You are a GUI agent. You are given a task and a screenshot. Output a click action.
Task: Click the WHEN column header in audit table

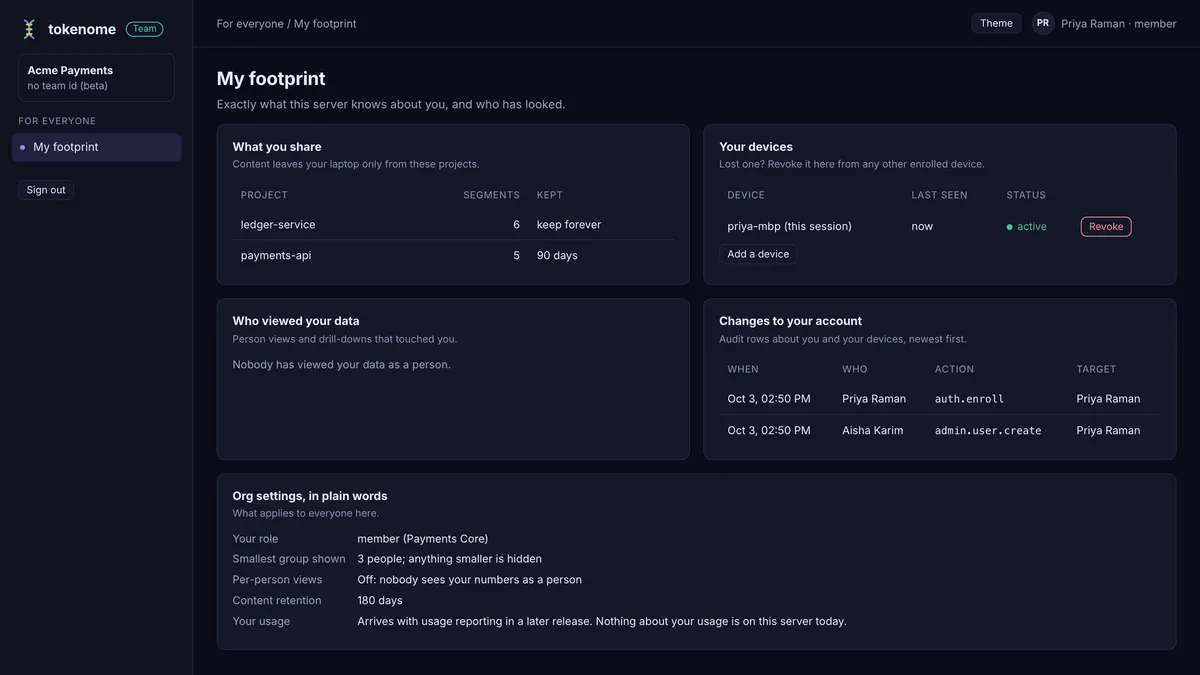[x=743, y=369]
